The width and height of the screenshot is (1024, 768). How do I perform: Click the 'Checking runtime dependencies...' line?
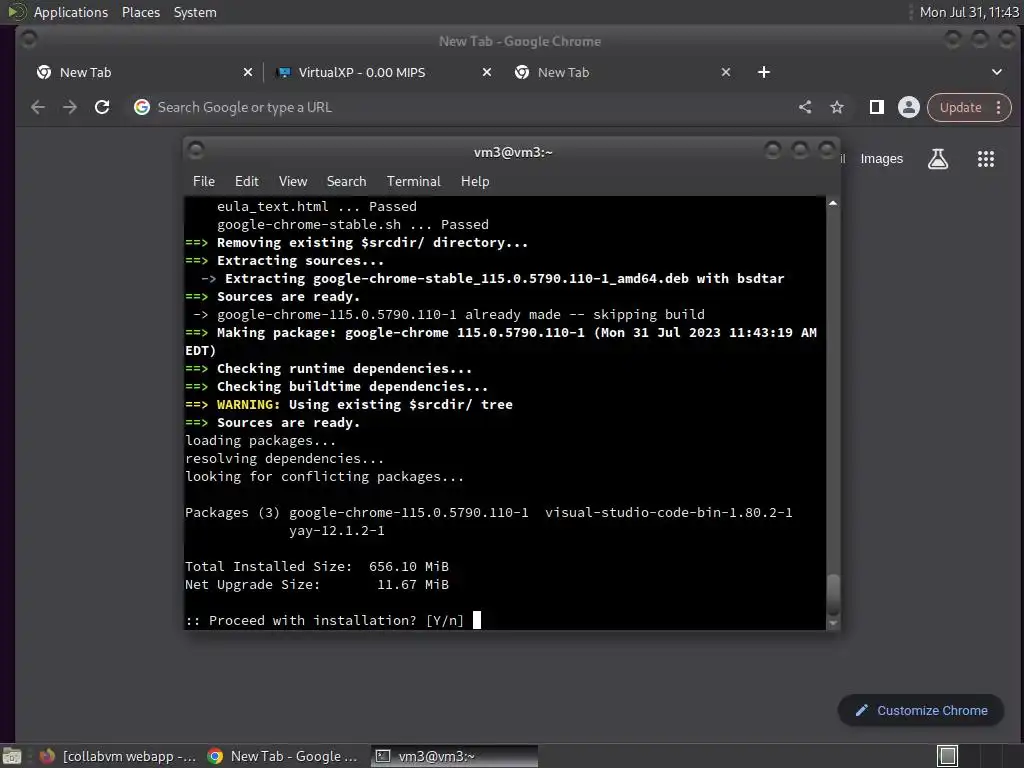[x=344, y=368]
